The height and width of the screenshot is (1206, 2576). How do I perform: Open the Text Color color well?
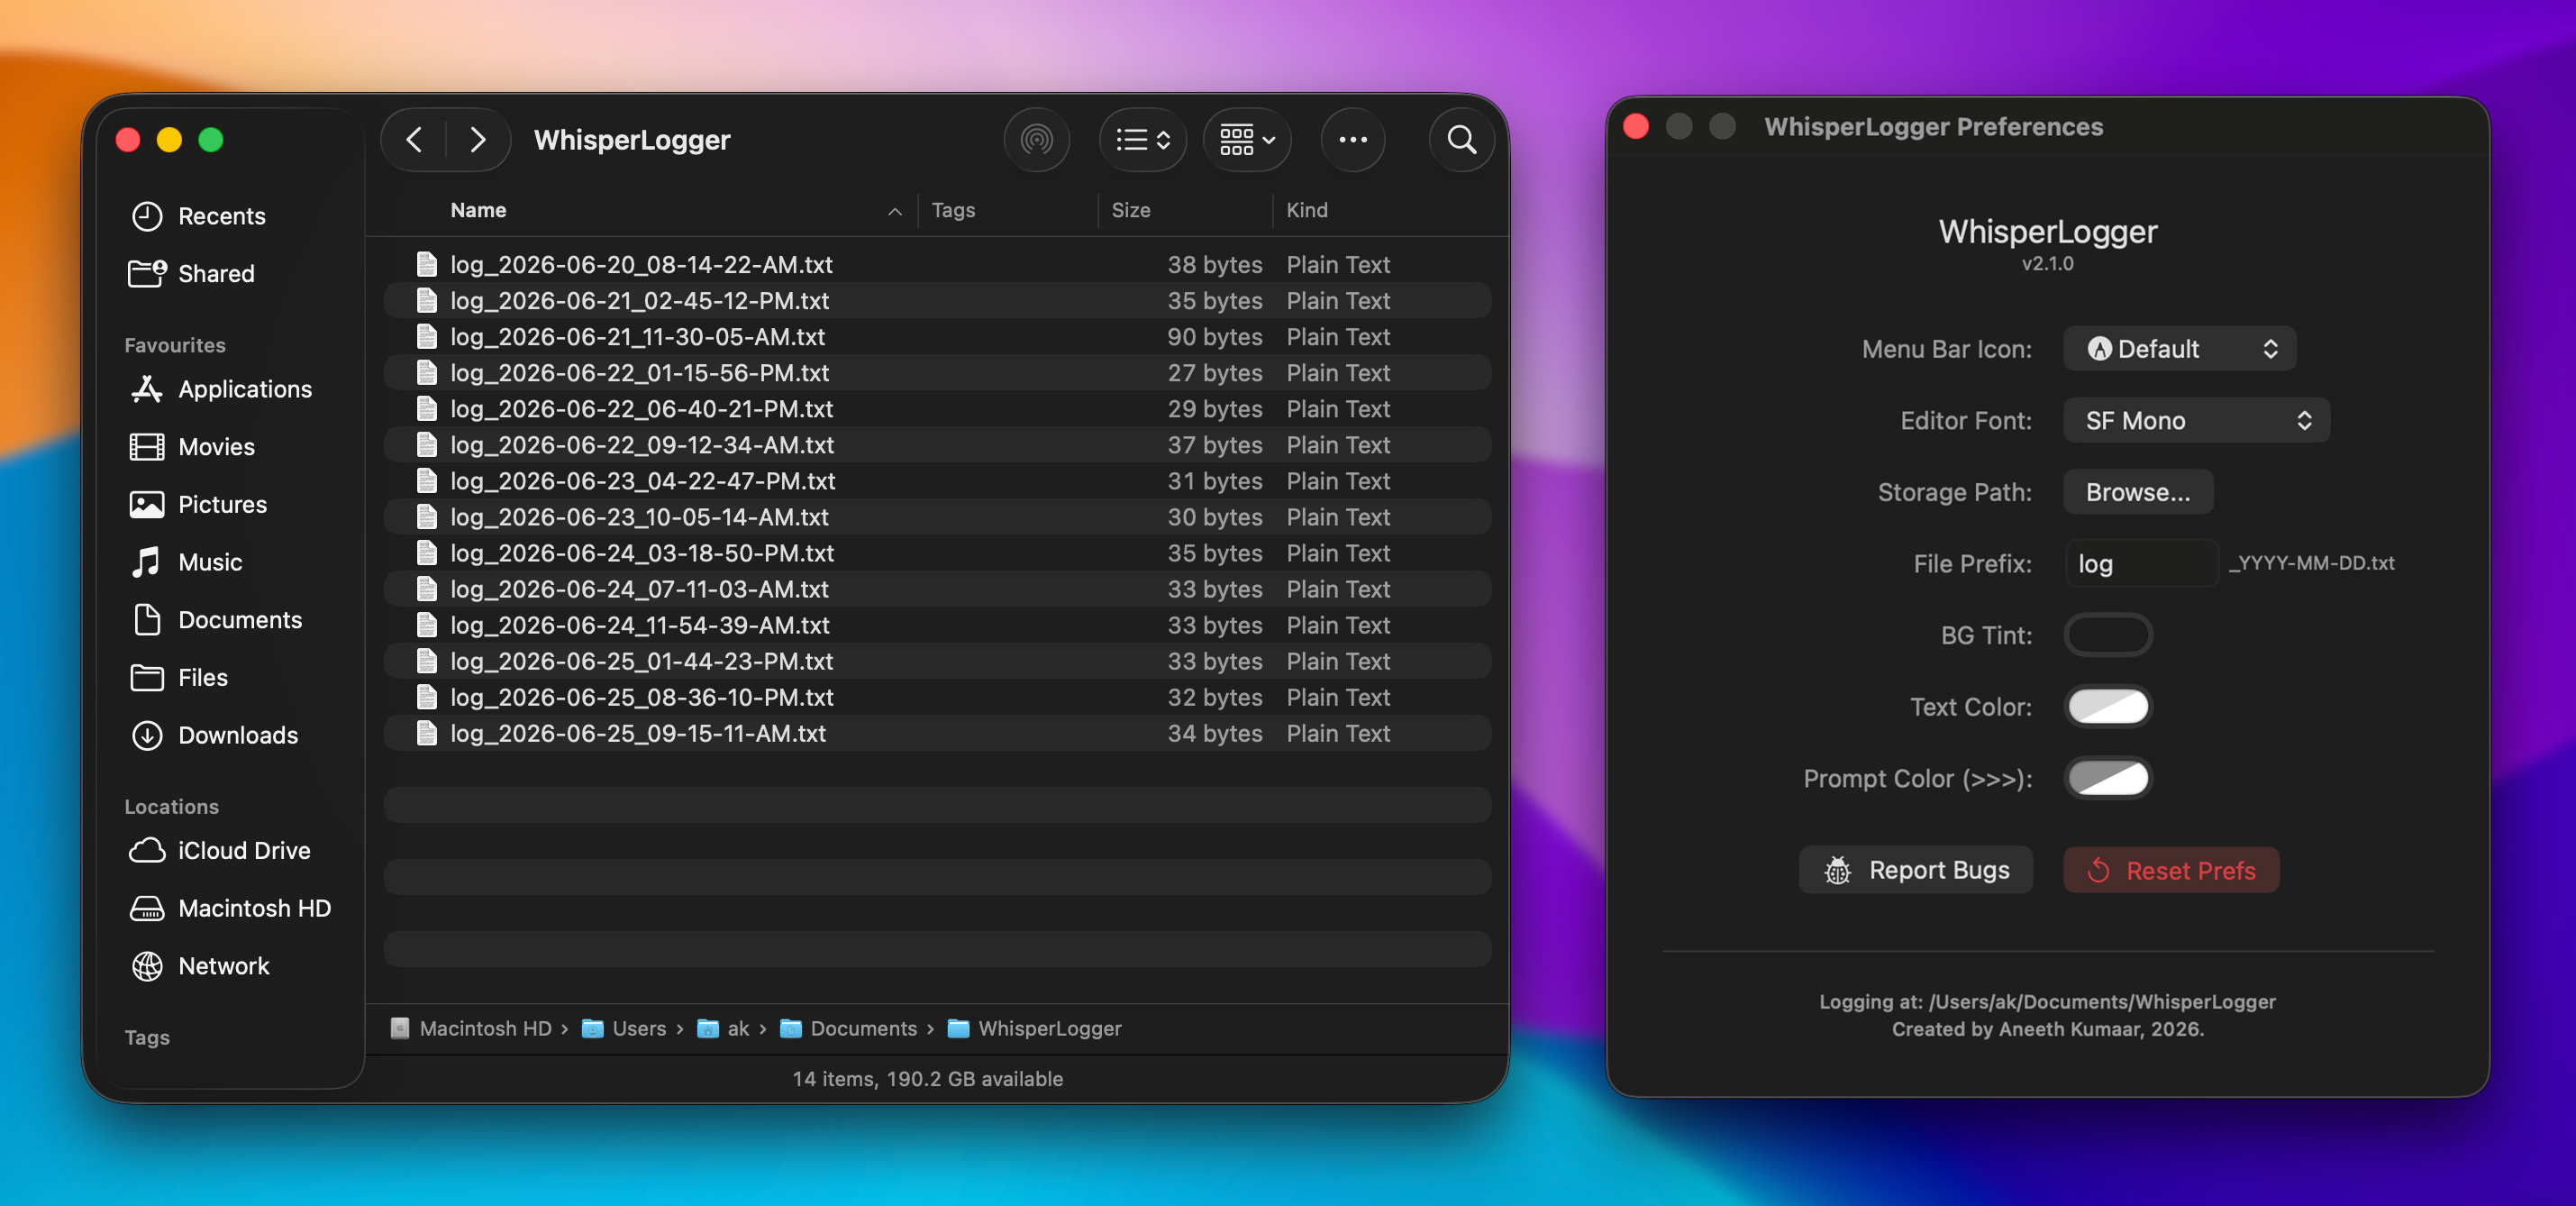(x=2108, y=707)
